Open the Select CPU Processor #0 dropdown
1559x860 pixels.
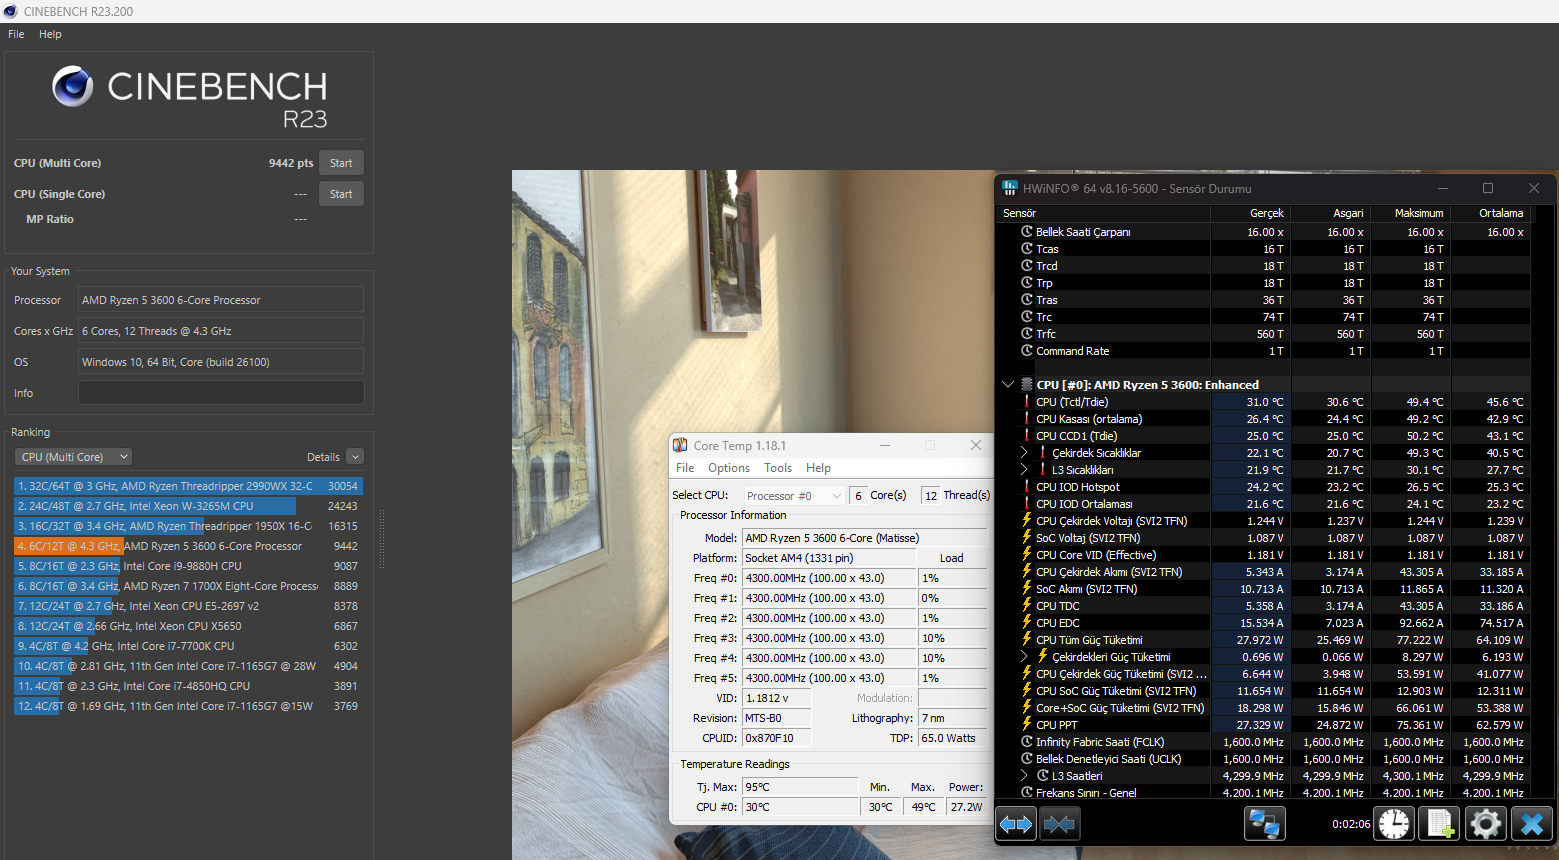pos(795,496)
